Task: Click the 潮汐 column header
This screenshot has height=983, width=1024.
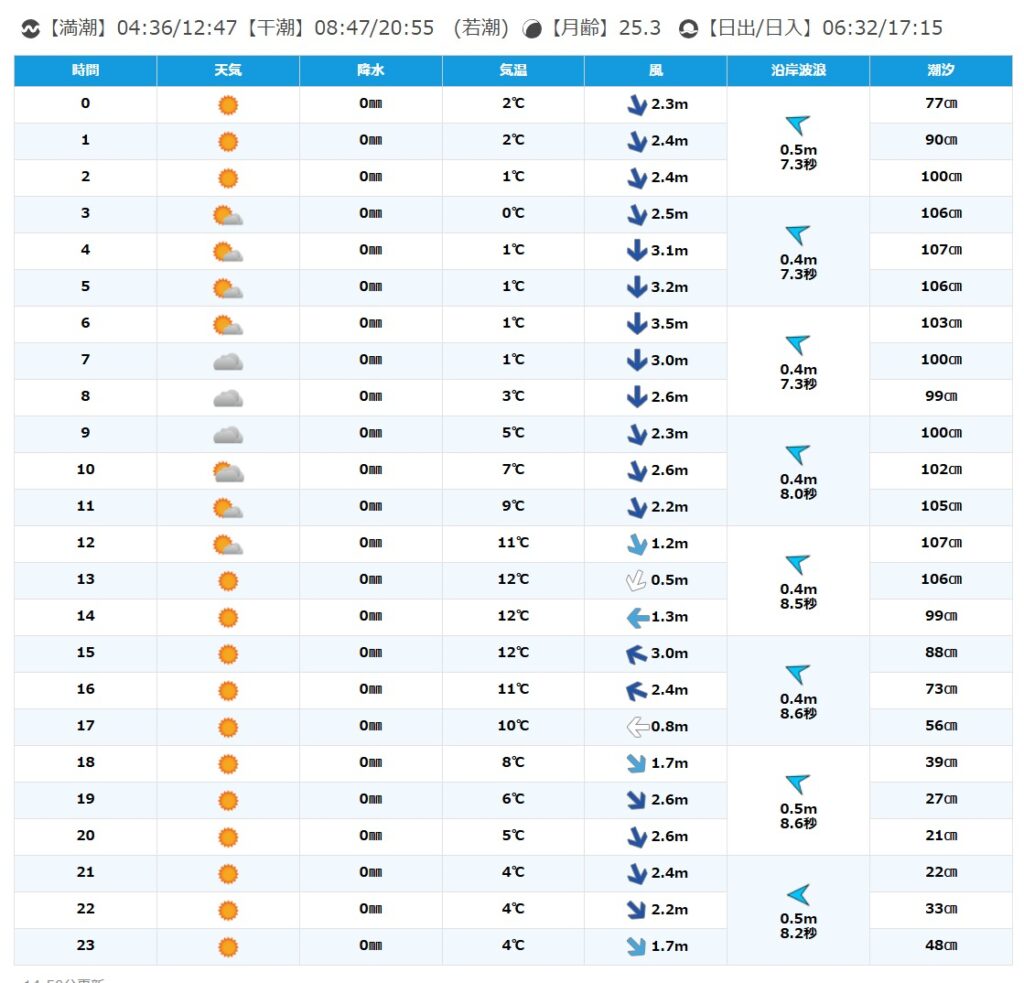Action: click(940, 71)
